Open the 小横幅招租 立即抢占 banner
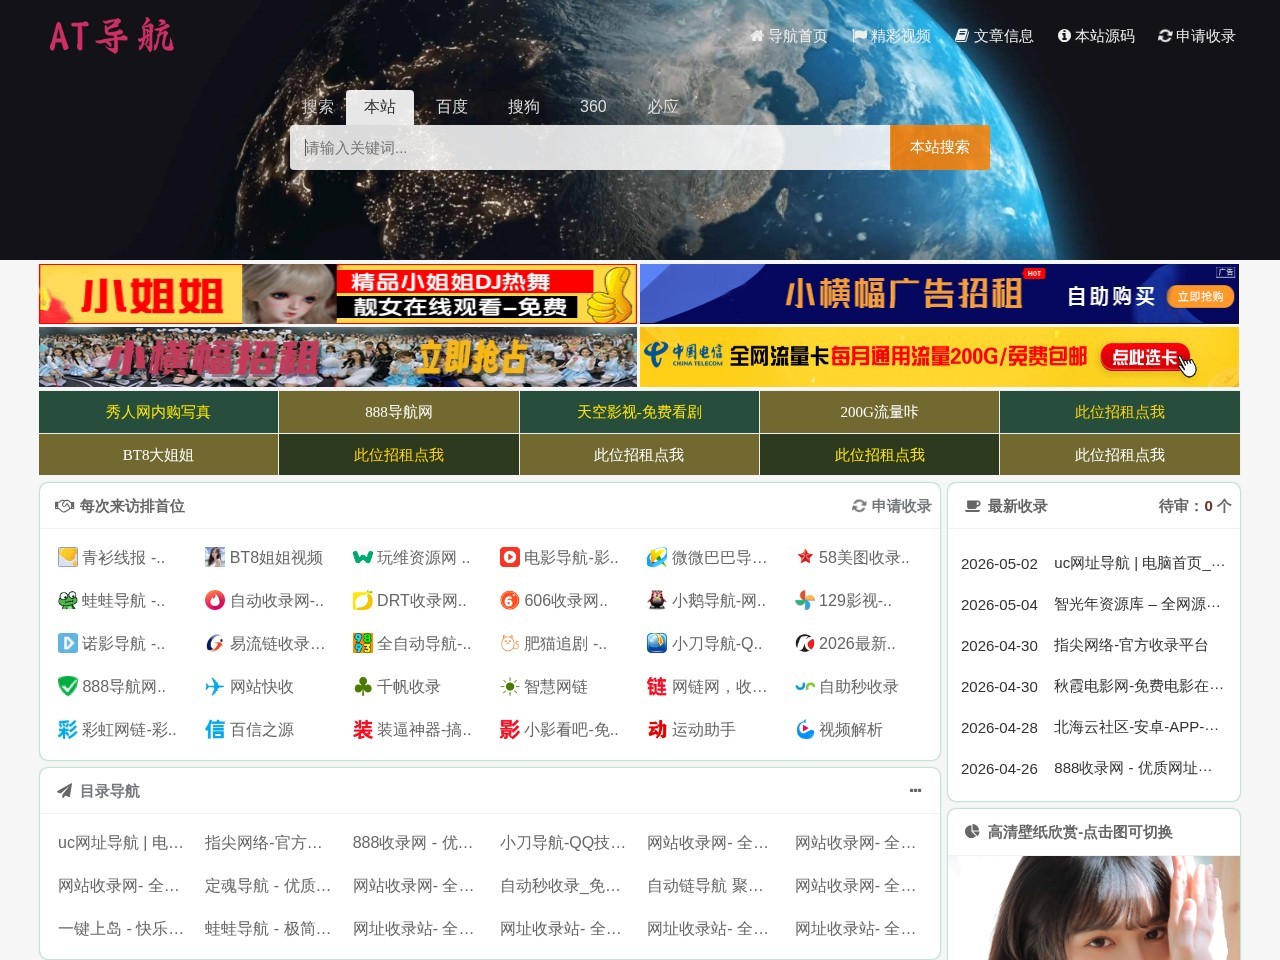This screenshot has height=960, width=1280. click(x=338, y=357)
